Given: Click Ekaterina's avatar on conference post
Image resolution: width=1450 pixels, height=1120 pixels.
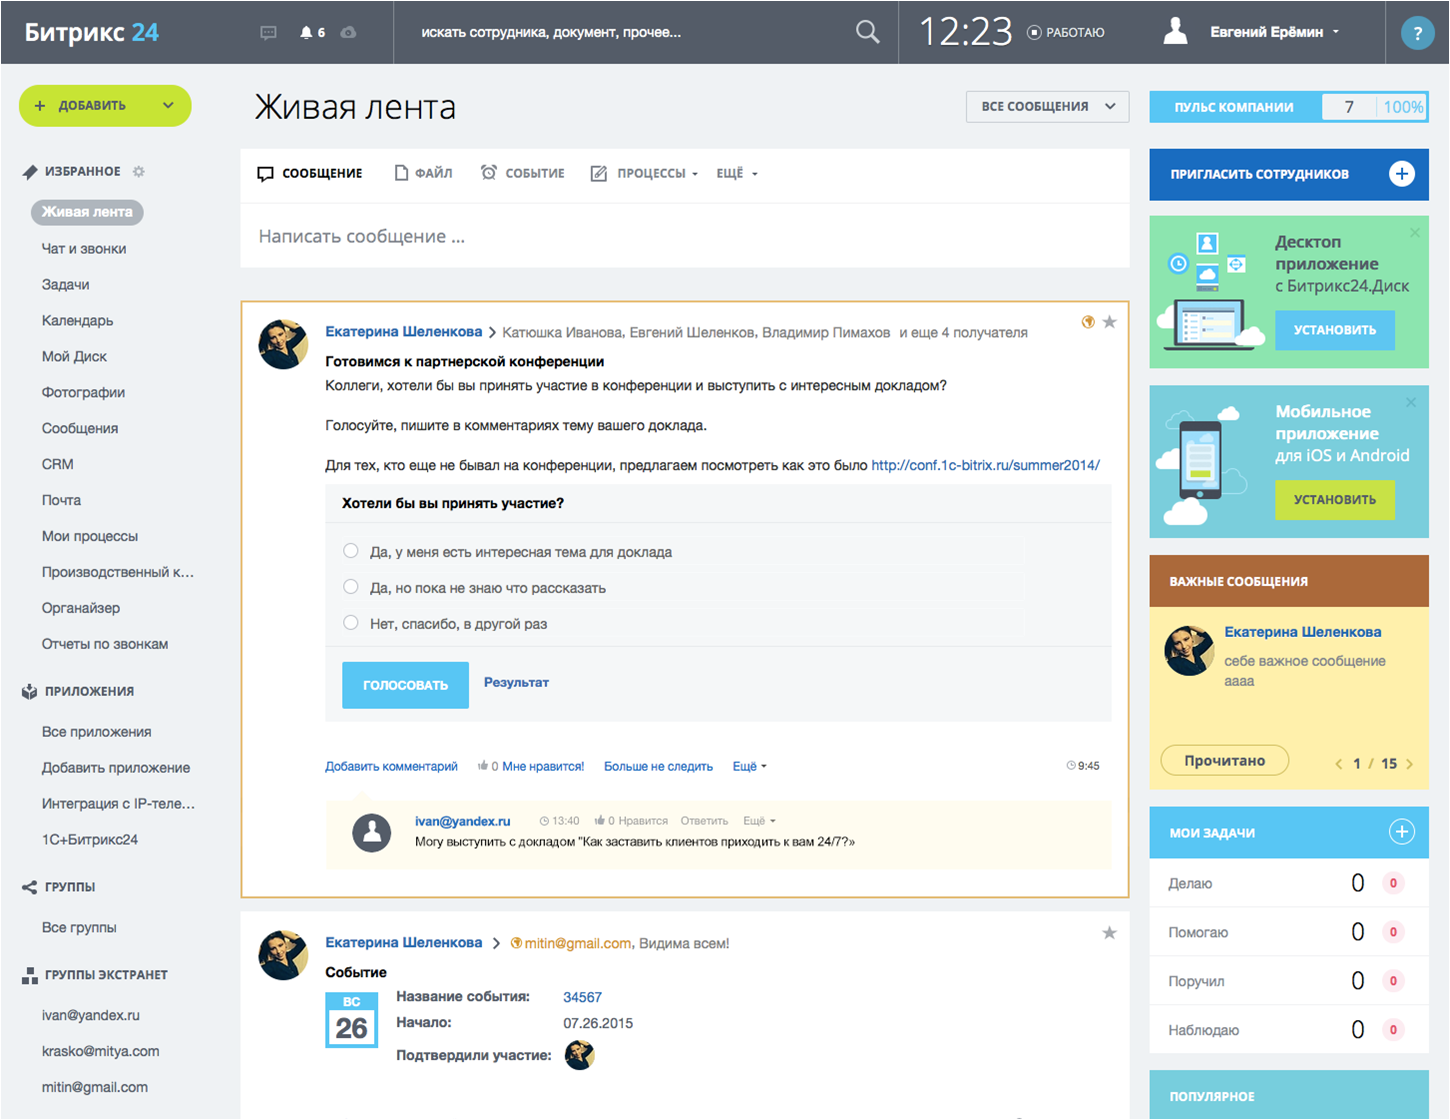Looking at the screenshot, I should click(x=284, y=345).
